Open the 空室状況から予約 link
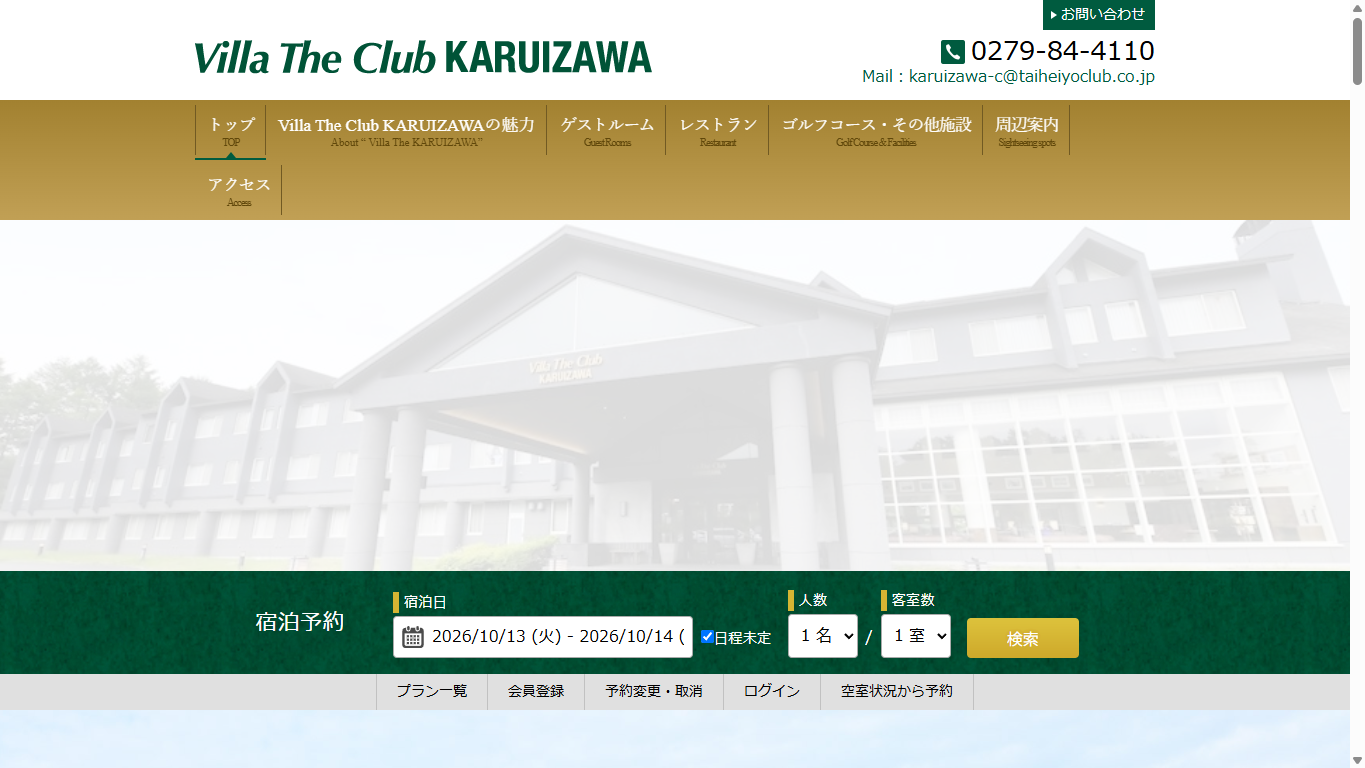This screenshot has height=768, width=1365. (897, 692)
